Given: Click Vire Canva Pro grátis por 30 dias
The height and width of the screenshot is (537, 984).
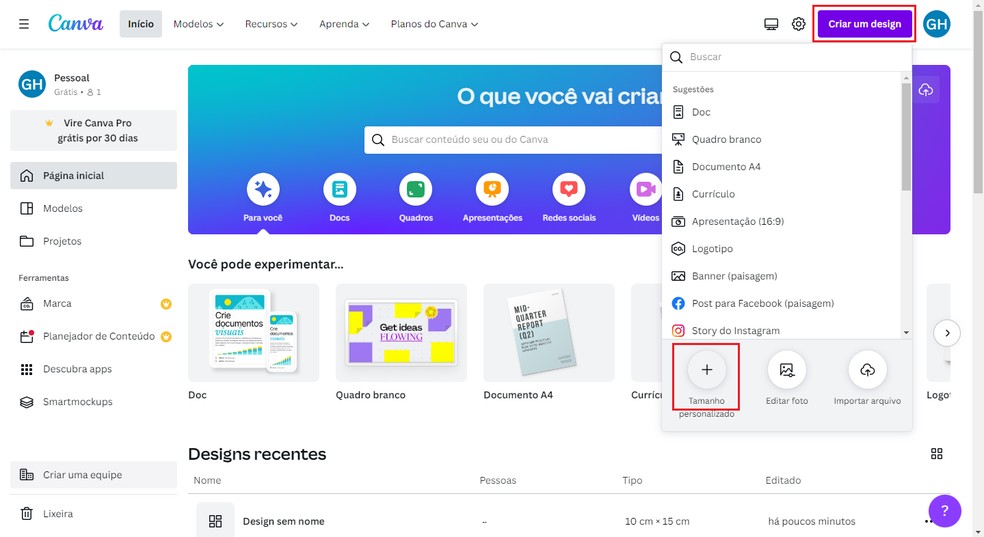Looking at the screenshot, I should click(94, 130).
